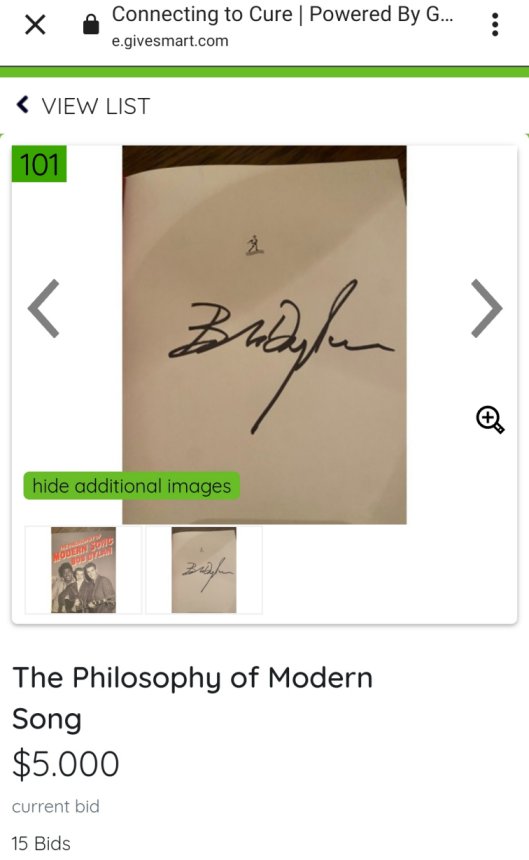The image size is (529, 860).
Task: Open the three-dot browser menu
Action: point(495,25)
